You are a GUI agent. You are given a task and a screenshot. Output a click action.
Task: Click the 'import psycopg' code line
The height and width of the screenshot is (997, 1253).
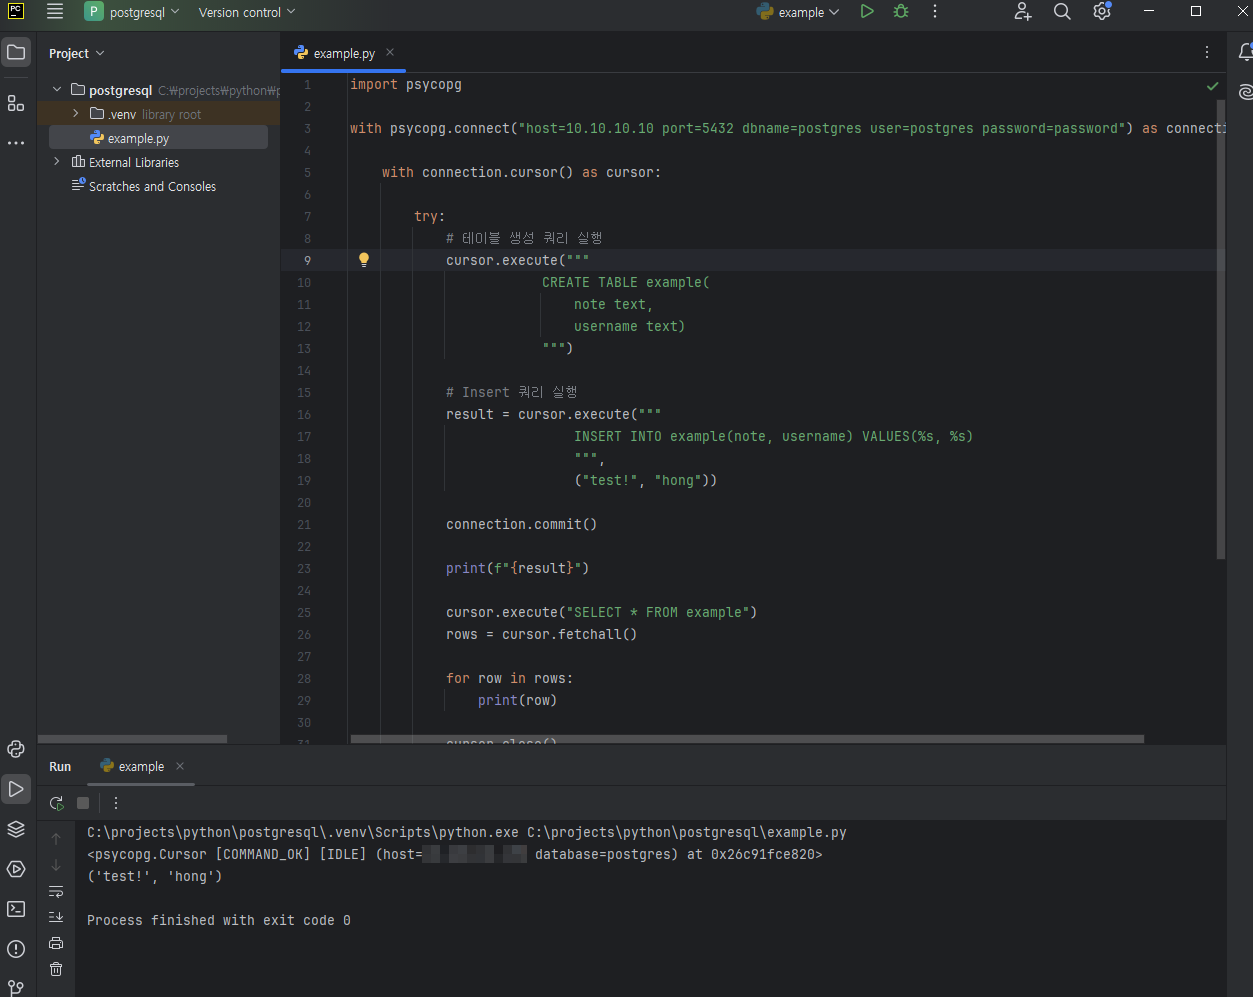pos(406,84)
